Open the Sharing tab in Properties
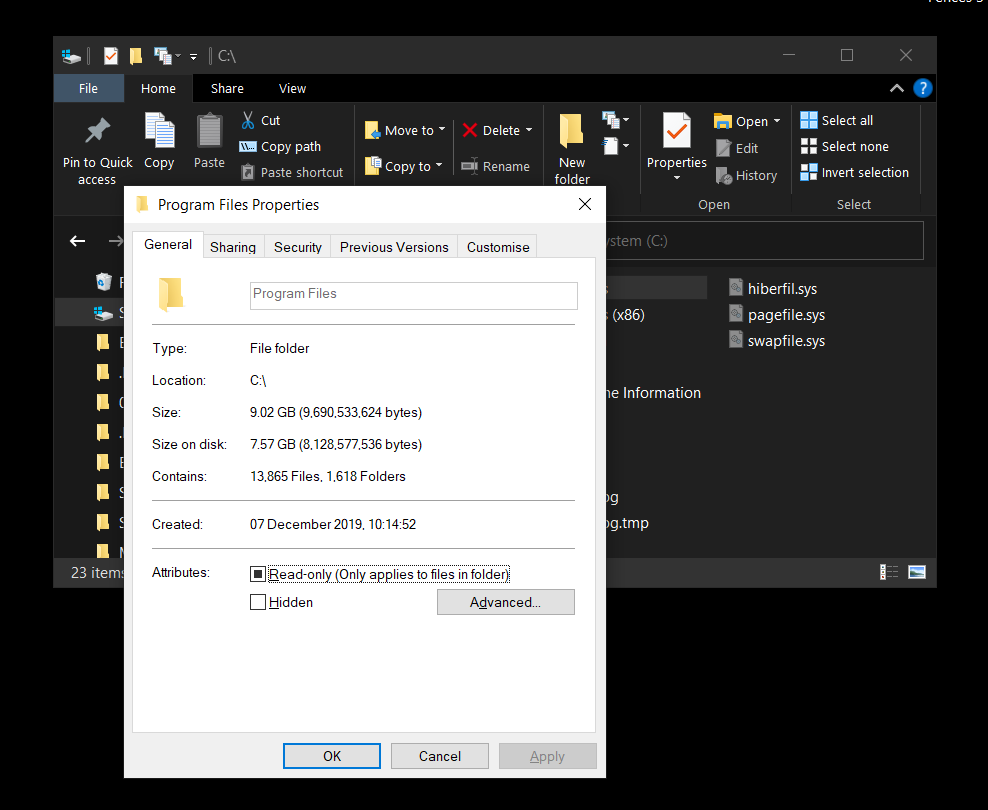This screenshot has width=988, height=810. pyautogui.click(x=233, y=247)
